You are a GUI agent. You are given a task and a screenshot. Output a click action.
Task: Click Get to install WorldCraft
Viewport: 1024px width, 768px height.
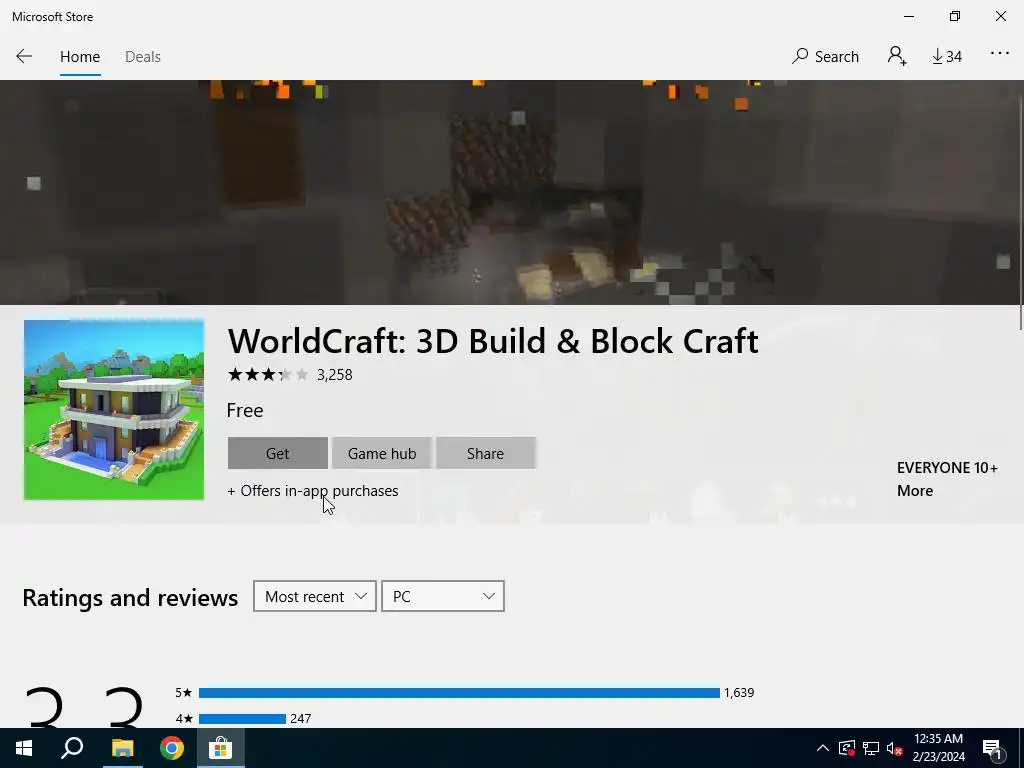[x=278, y=453]
